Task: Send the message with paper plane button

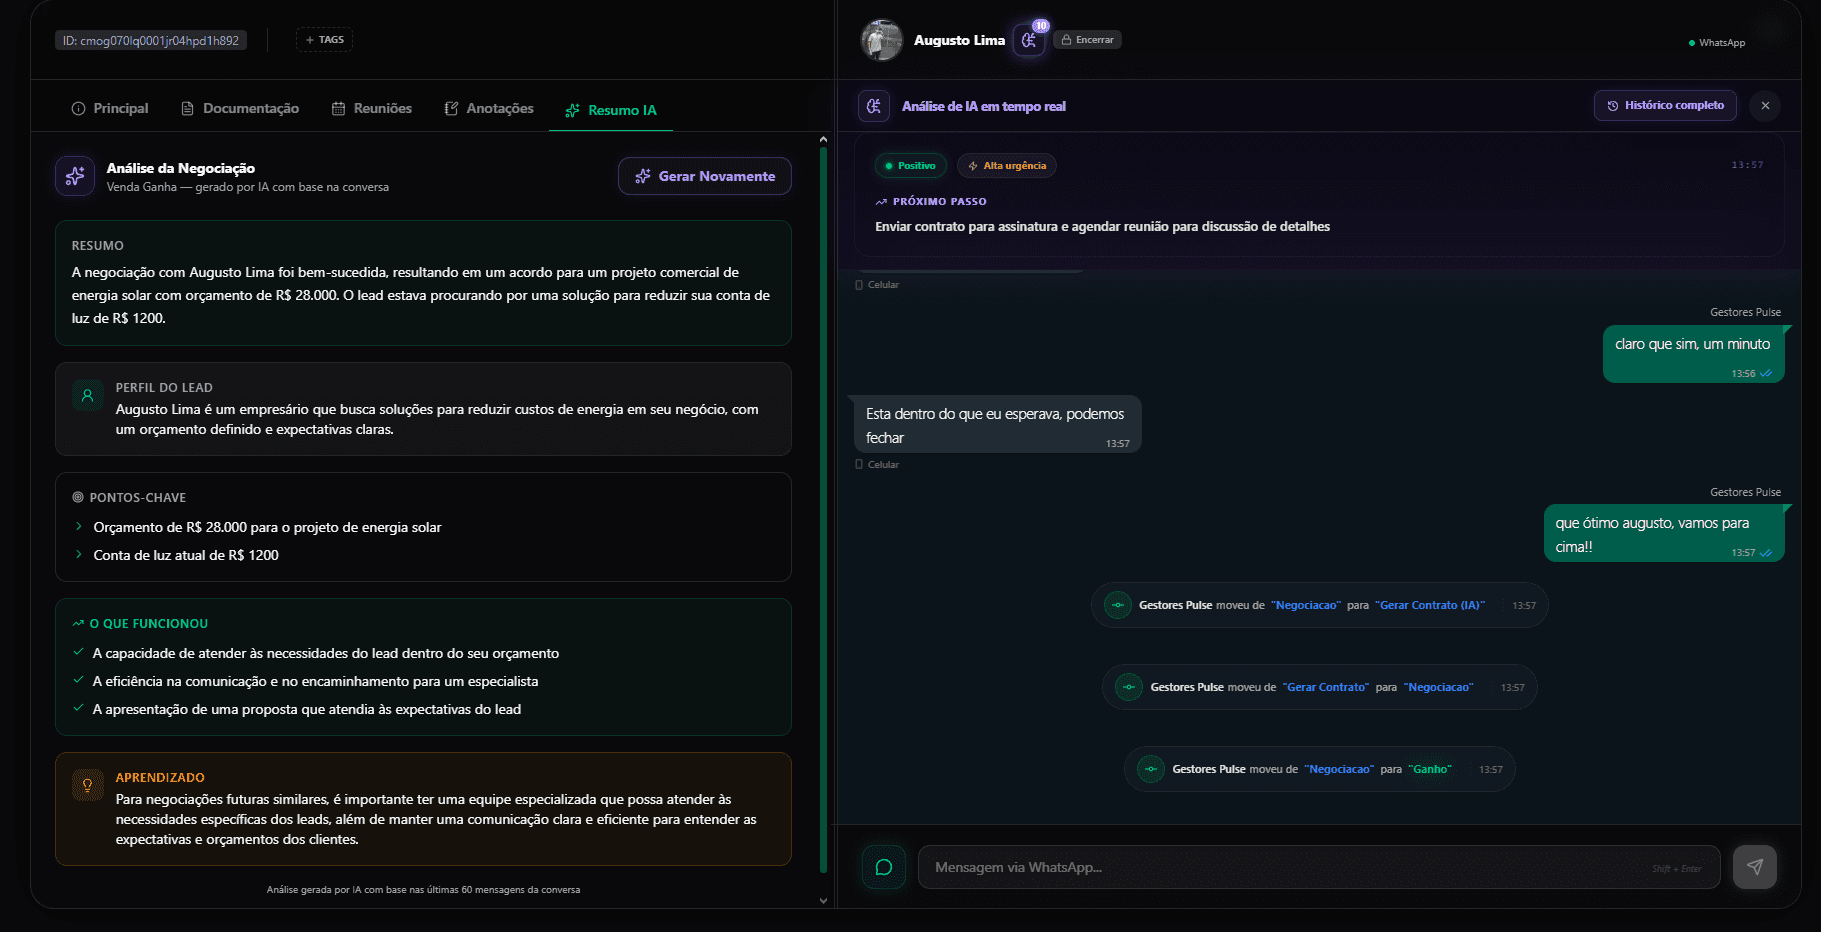Action: tap(1755, 867)
